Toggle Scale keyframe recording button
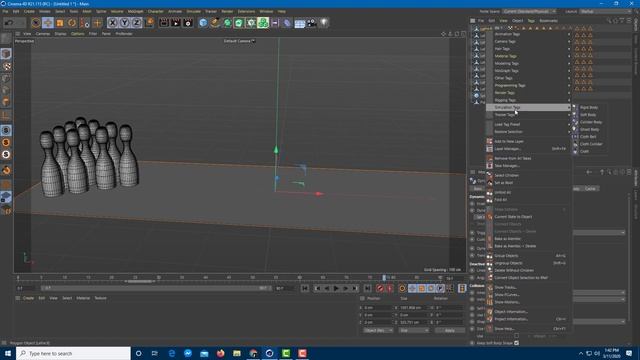Viewport: 640px width, 360px height. (x=422, y=289)
